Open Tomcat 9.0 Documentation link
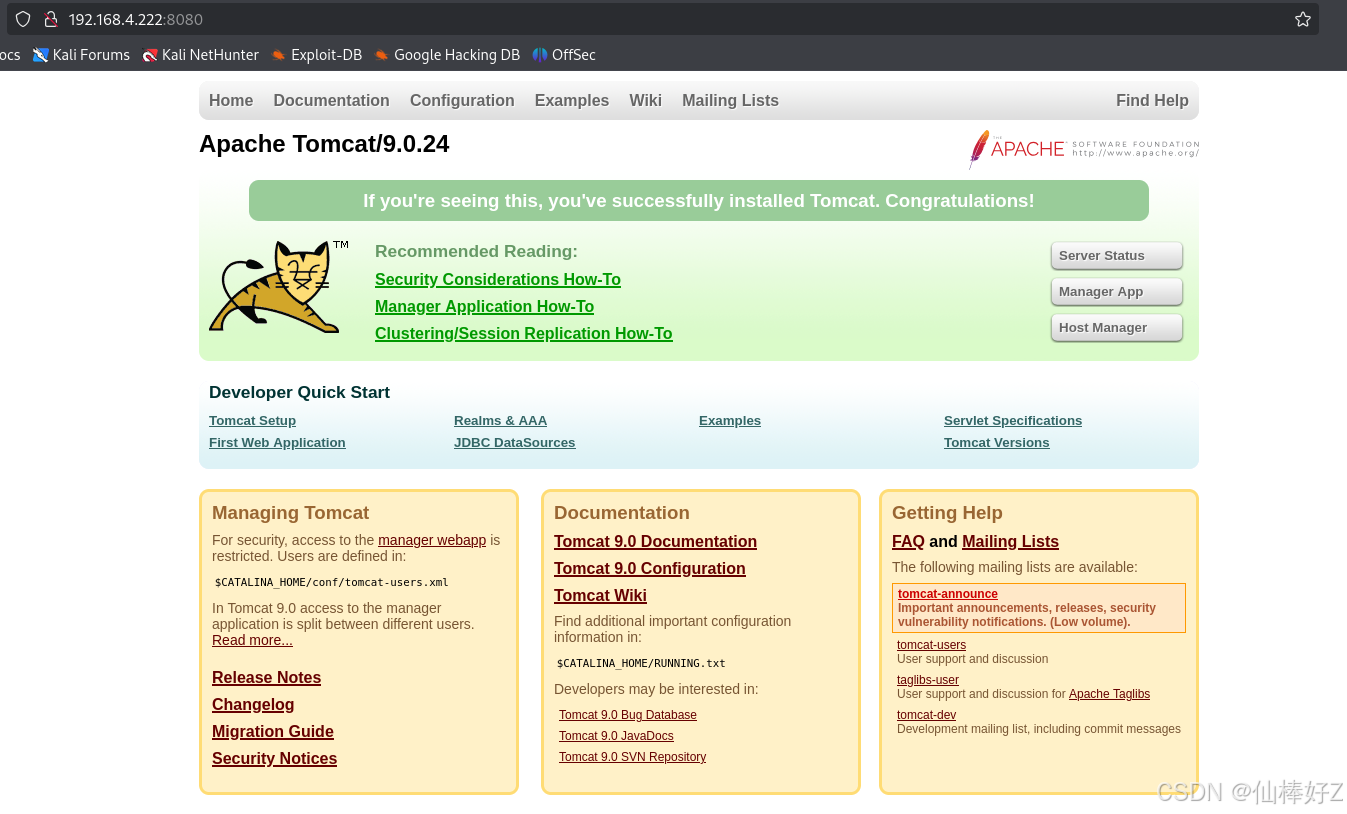Image resolution: width=1347 pixels, height=814 pixels. [x=655, y=542]
